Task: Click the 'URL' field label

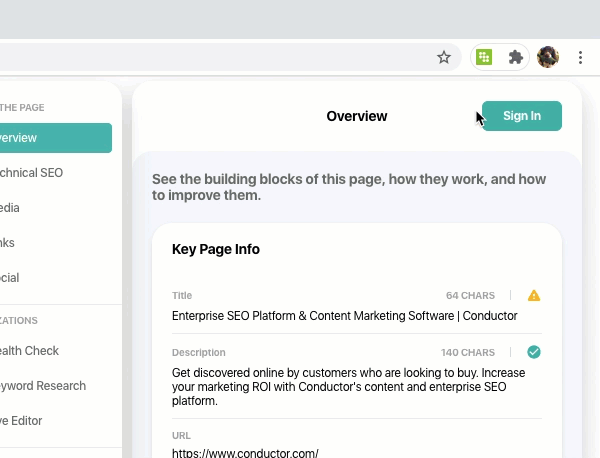Action: [181, 435]
